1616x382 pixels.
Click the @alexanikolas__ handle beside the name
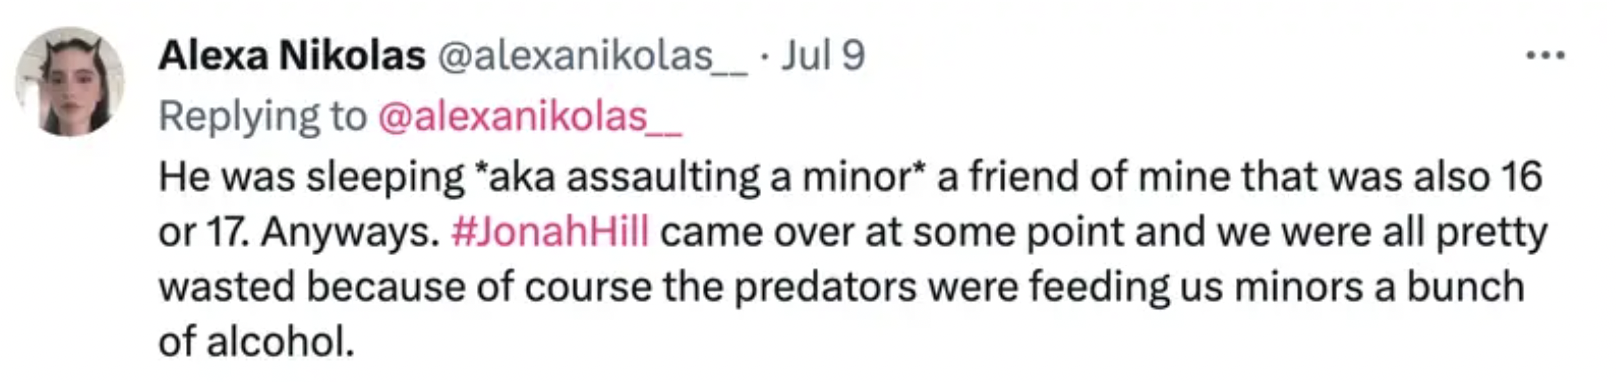coord(593,56)
